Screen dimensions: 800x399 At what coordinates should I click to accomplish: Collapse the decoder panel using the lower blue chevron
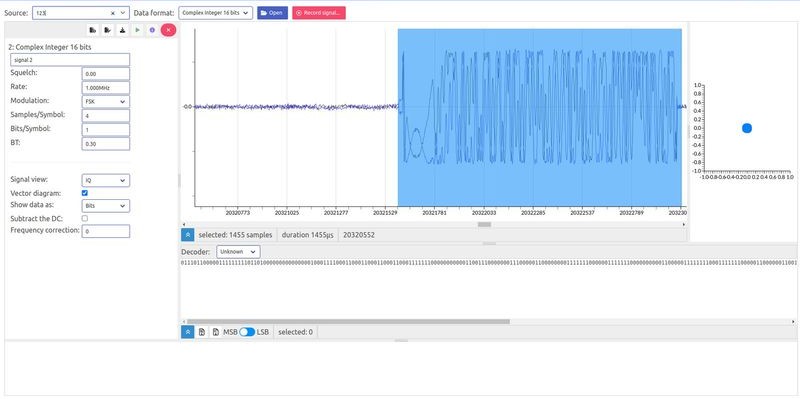tap(188, 332)
